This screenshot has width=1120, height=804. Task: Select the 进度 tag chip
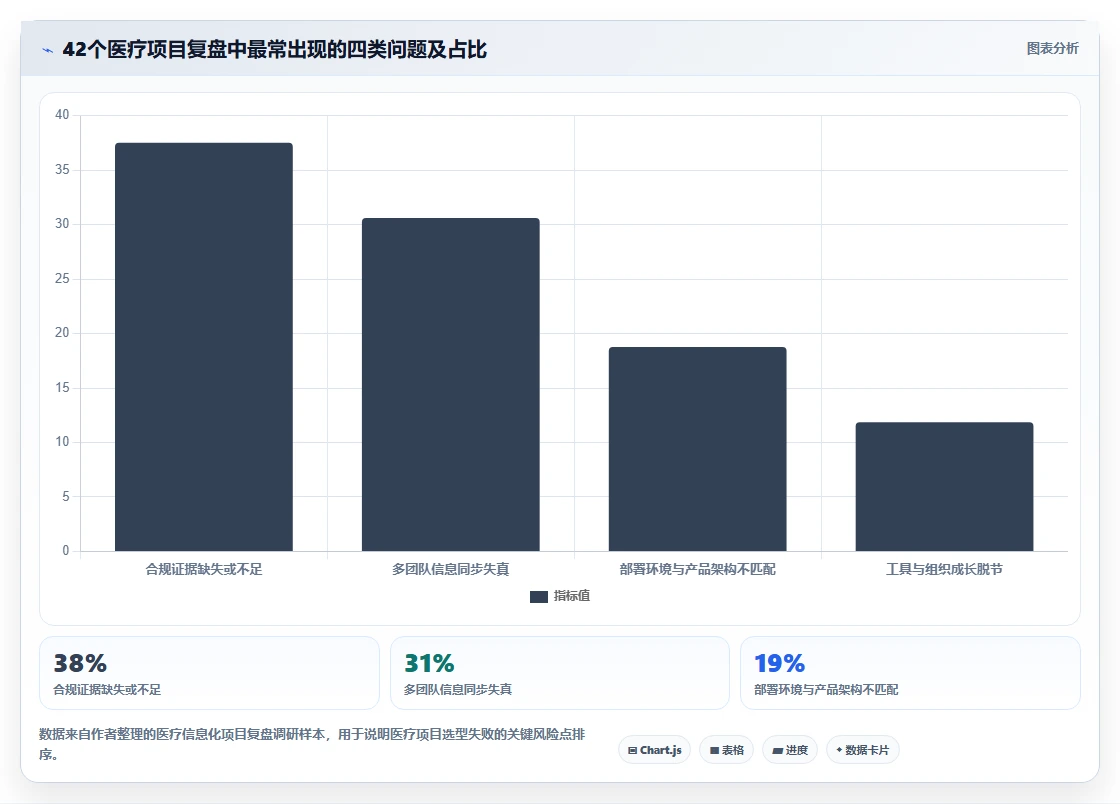click(790, 750)
